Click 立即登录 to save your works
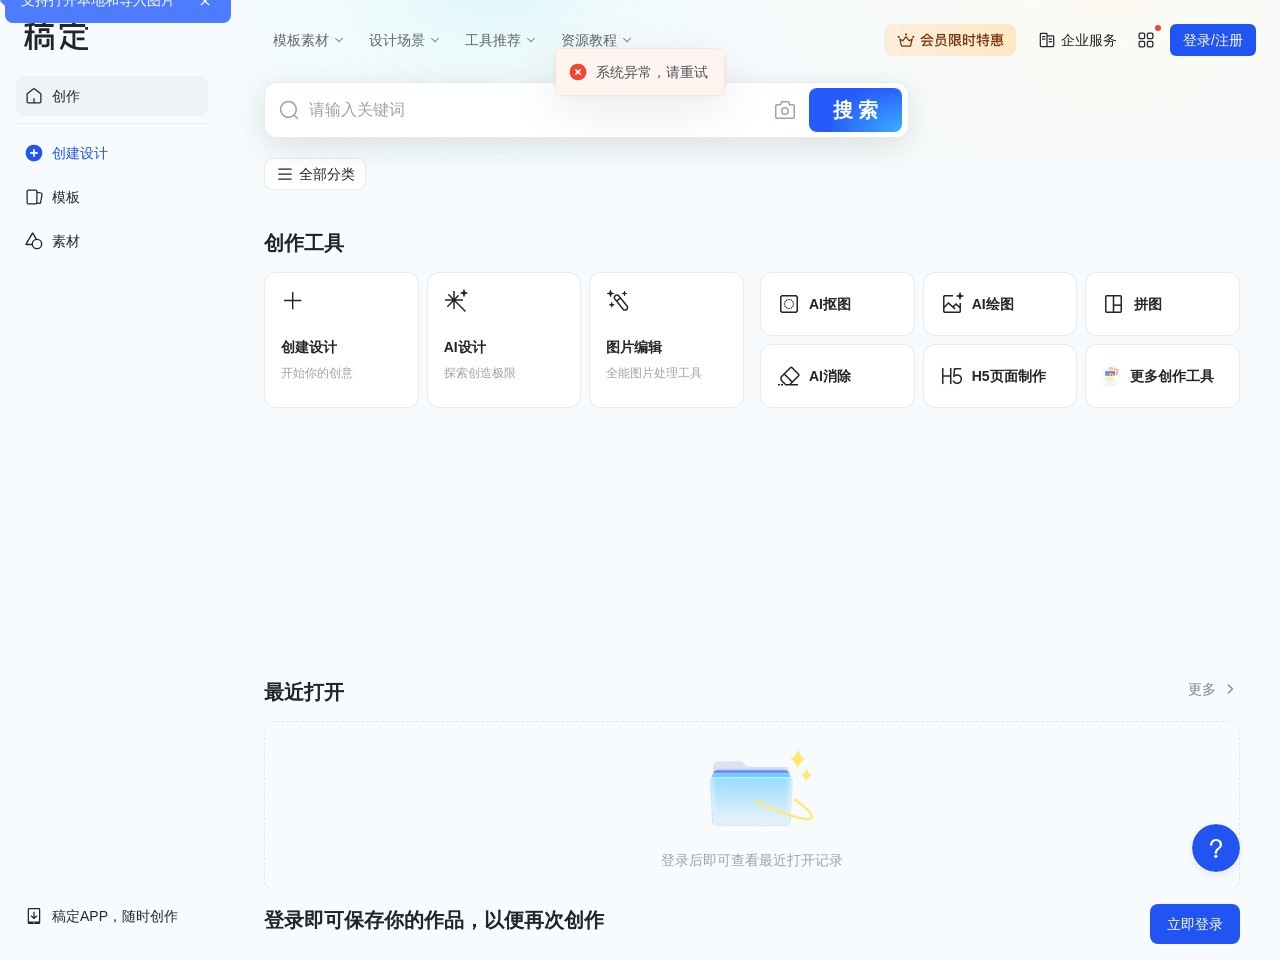 tap(1194, 924)
